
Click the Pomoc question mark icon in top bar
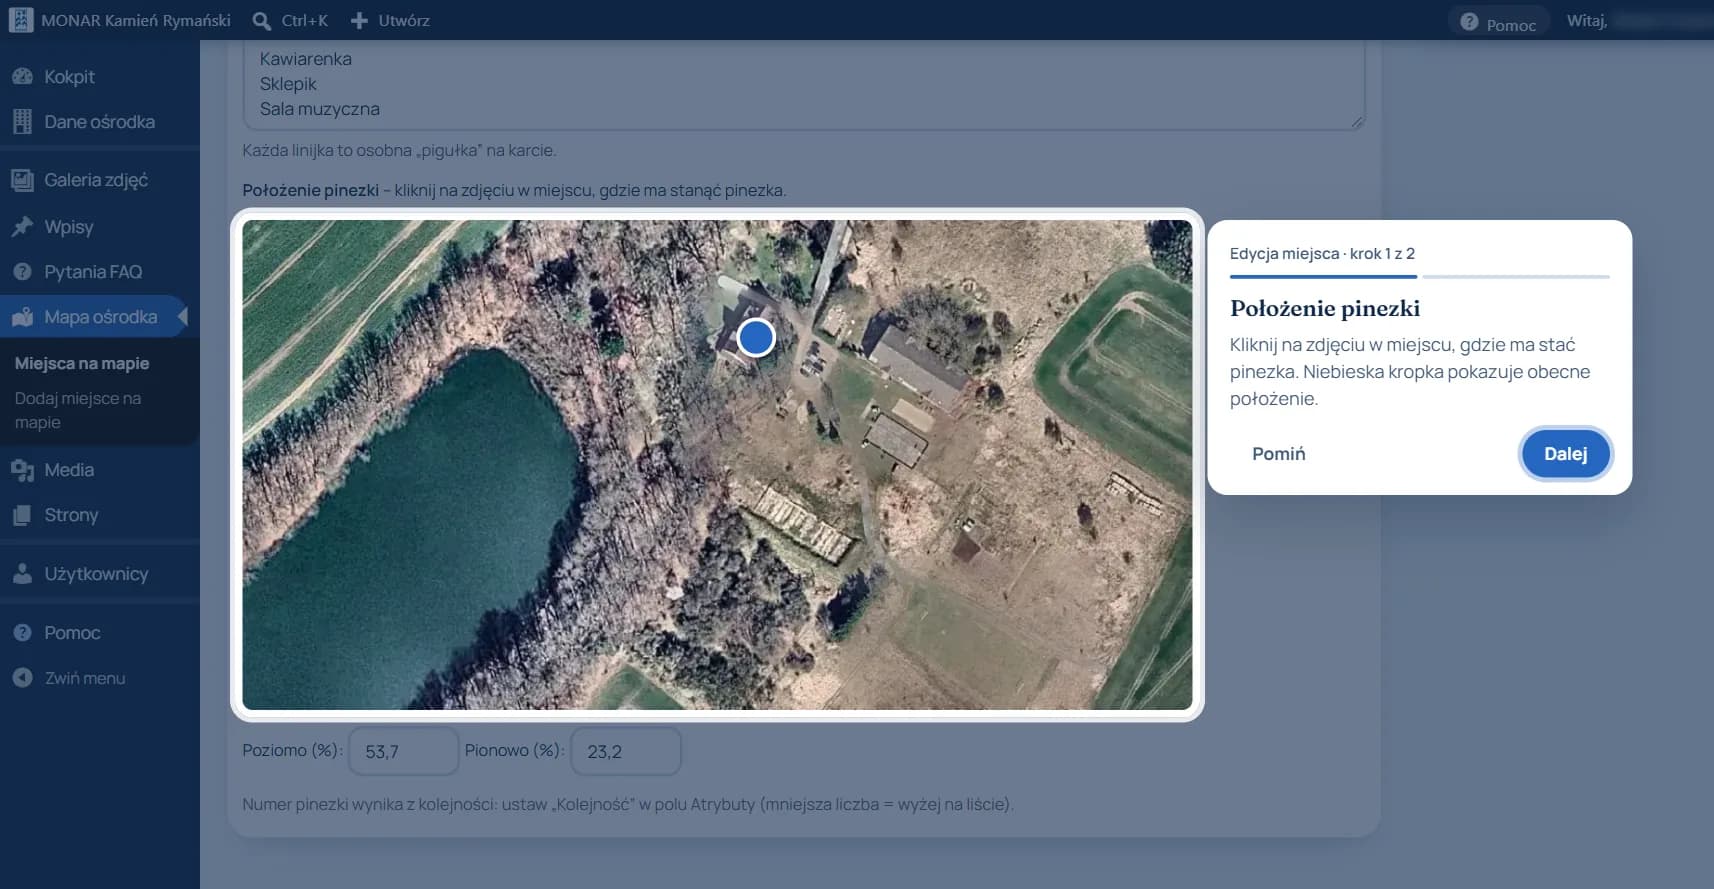(1469, 21)
